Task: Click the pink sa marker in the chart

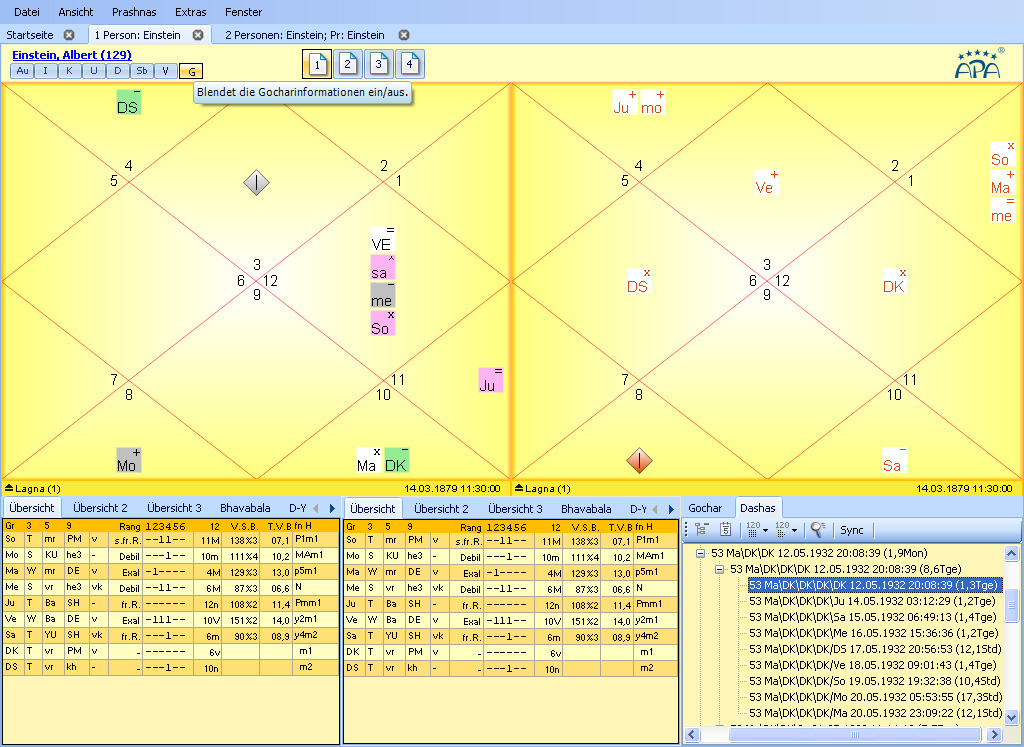Action: [x=383, y=268]
